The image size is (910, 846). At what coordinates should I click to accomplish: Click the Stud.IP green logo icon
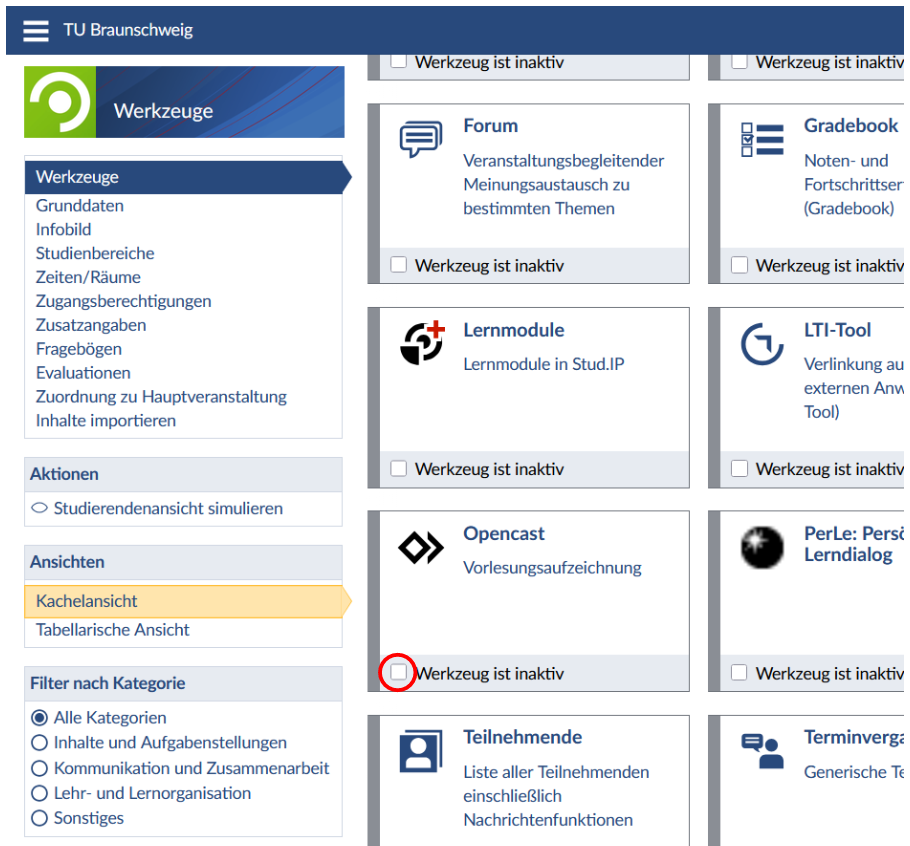click(x=60, y=102)
